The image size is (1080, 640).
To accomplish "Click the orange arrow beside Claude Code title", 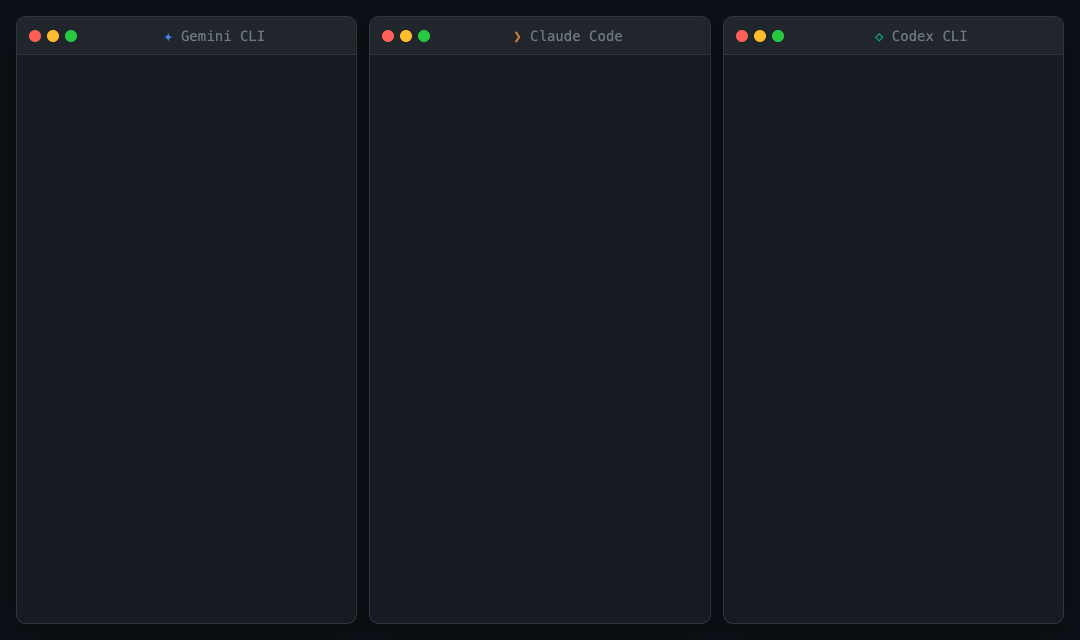I will [x=517, y=36].
